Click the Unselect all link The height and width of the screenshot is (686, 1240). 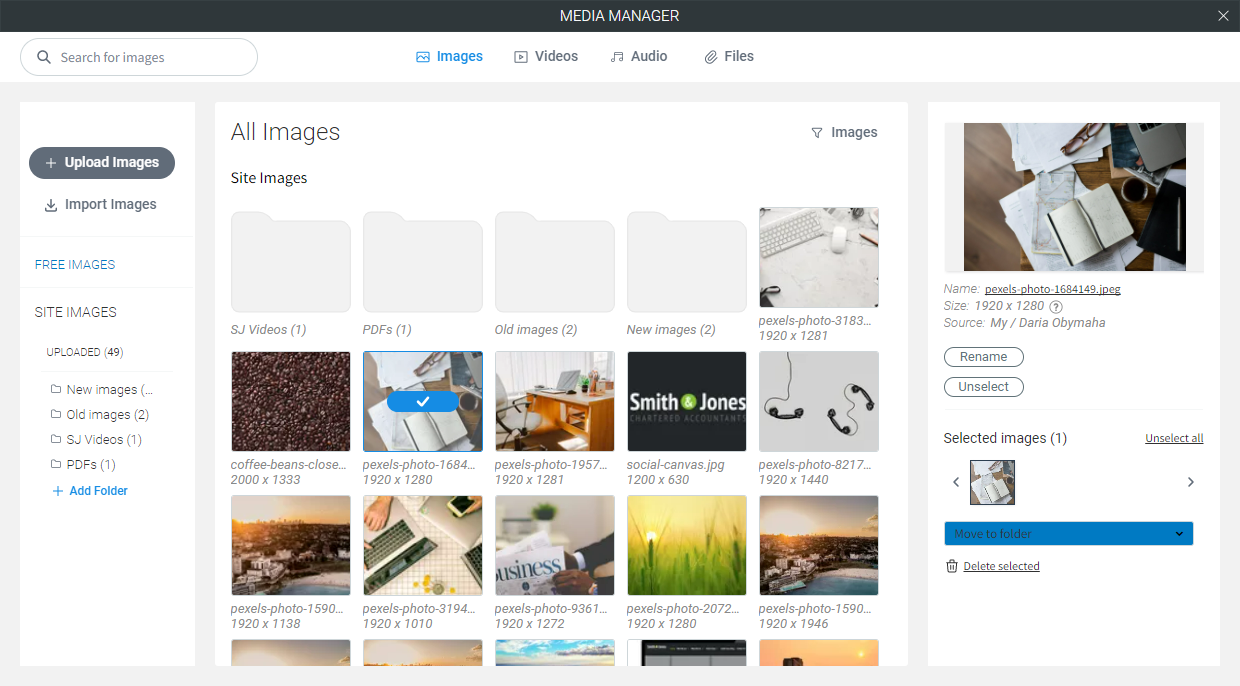tap(1174, 439)
